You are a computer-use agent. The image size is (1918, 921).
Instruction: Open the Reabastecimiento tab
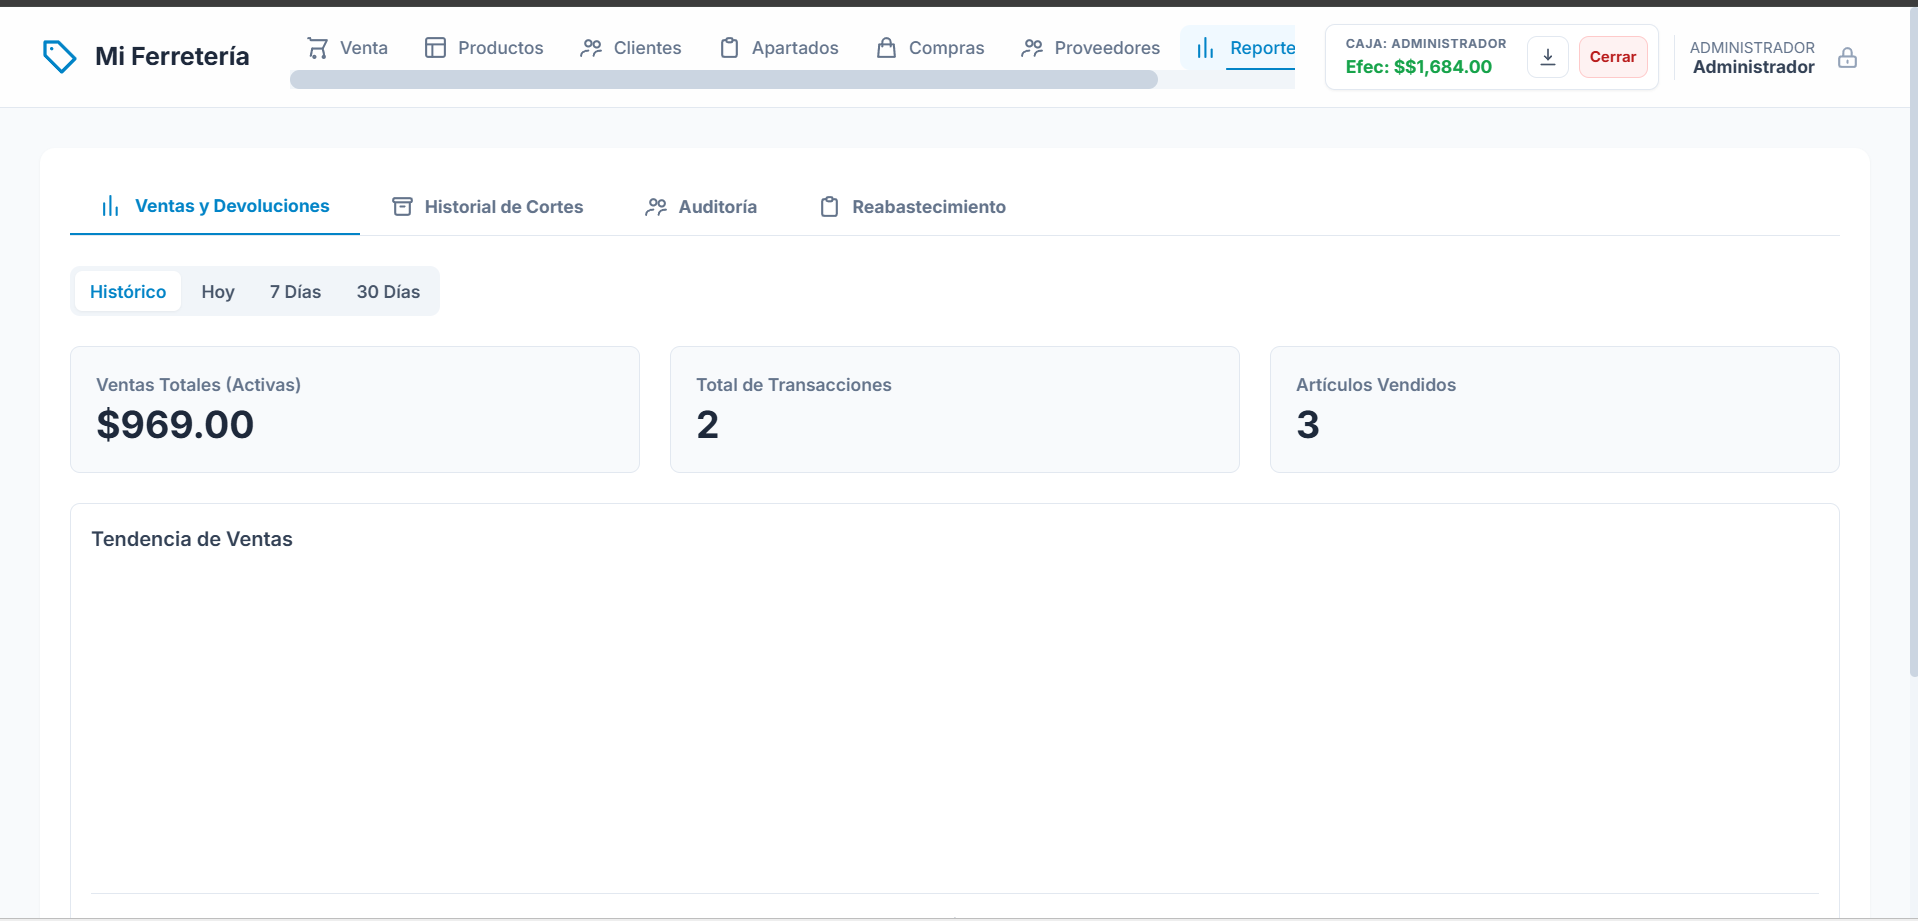[x=913, y=207]
